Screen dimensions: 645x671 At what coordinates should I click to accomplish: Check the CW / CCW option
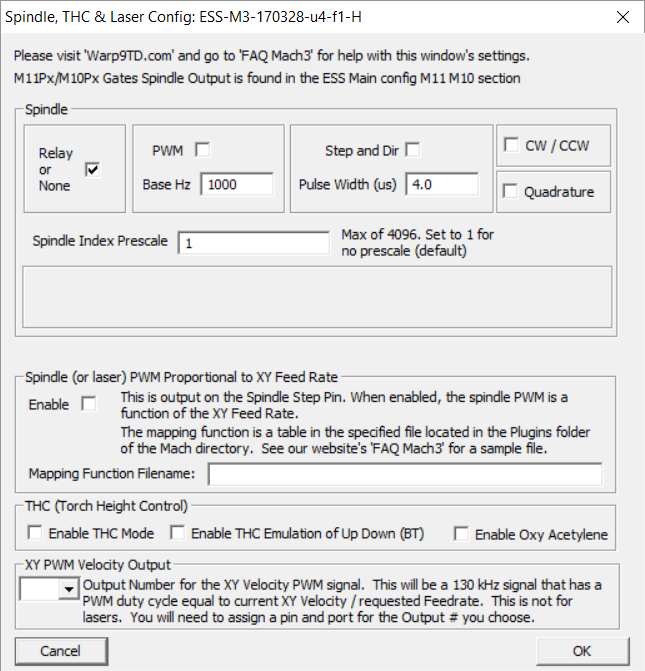tap(511, 146)
